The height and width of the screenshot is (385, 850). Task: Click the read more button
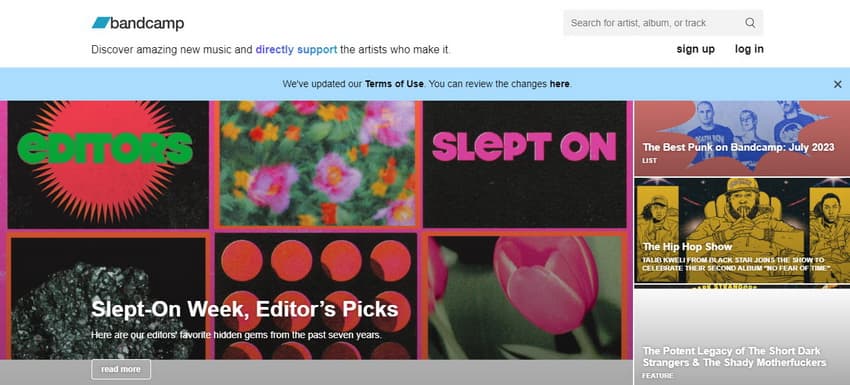(x=121, y=369)
